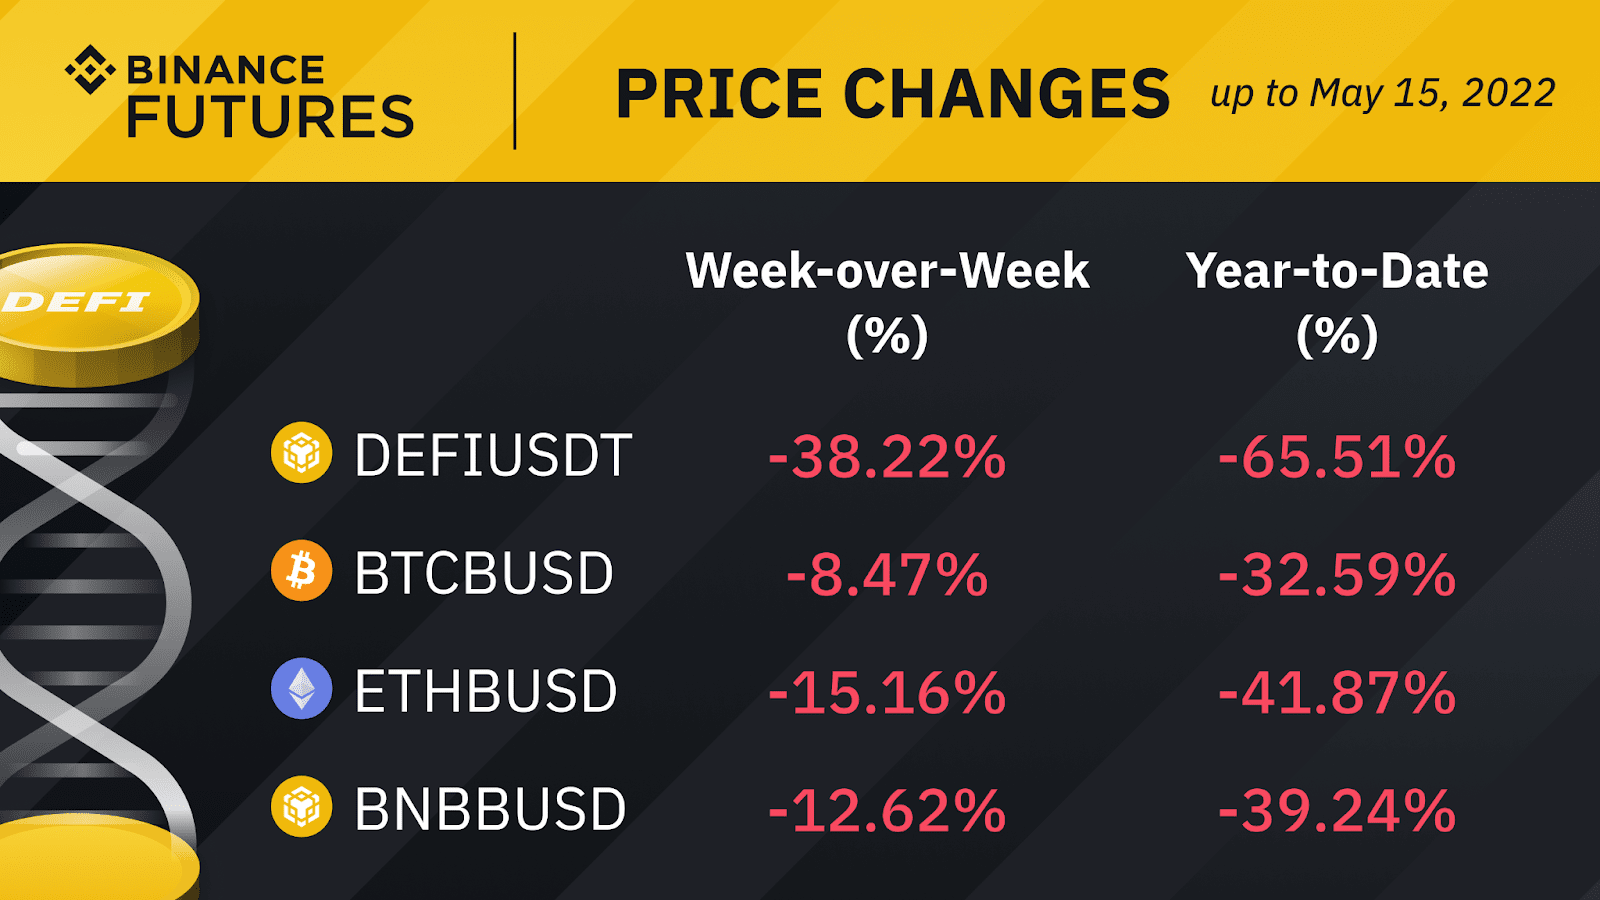Click the DEFIUSDT coin icon

pos(301,453)
